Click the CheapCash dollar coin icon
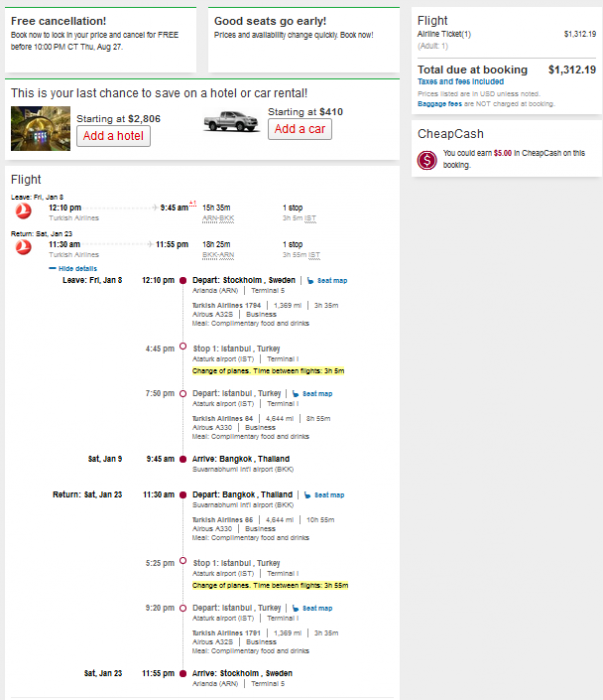 427,158
